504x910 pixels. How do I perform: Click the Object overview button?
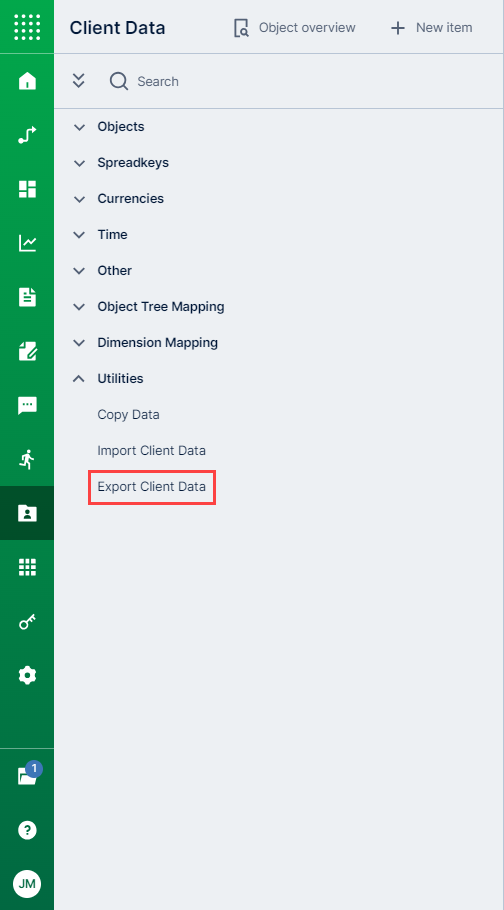pyautogui.click(x=294, y=27)
